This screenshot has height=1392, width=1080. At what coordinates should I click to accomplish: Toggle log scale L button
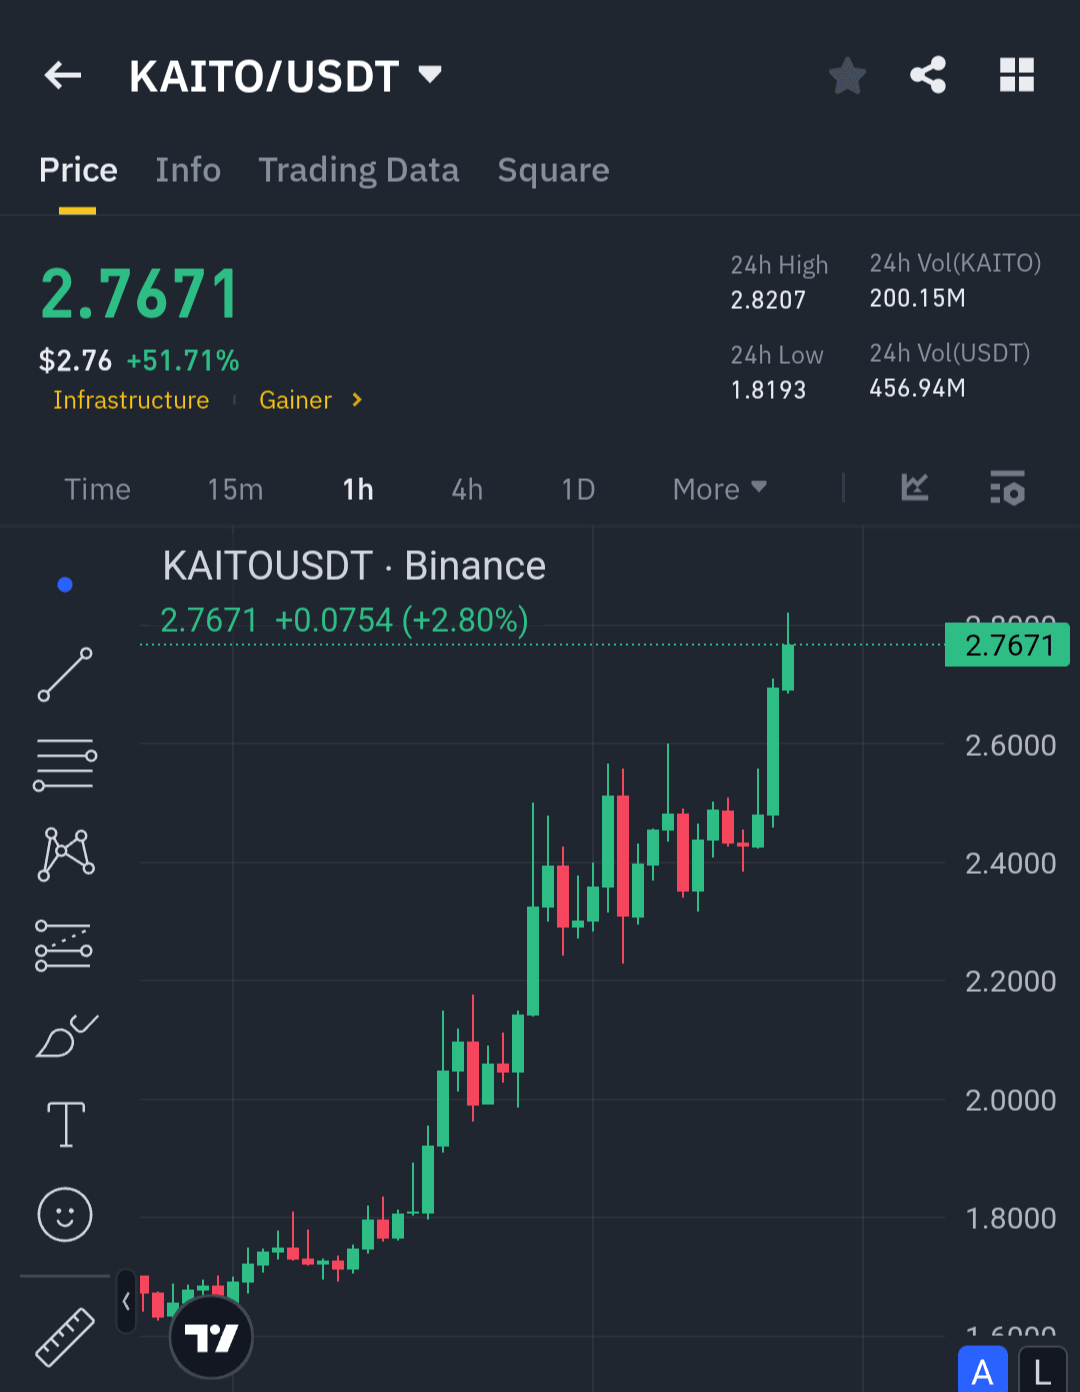coord(1042,1370)
